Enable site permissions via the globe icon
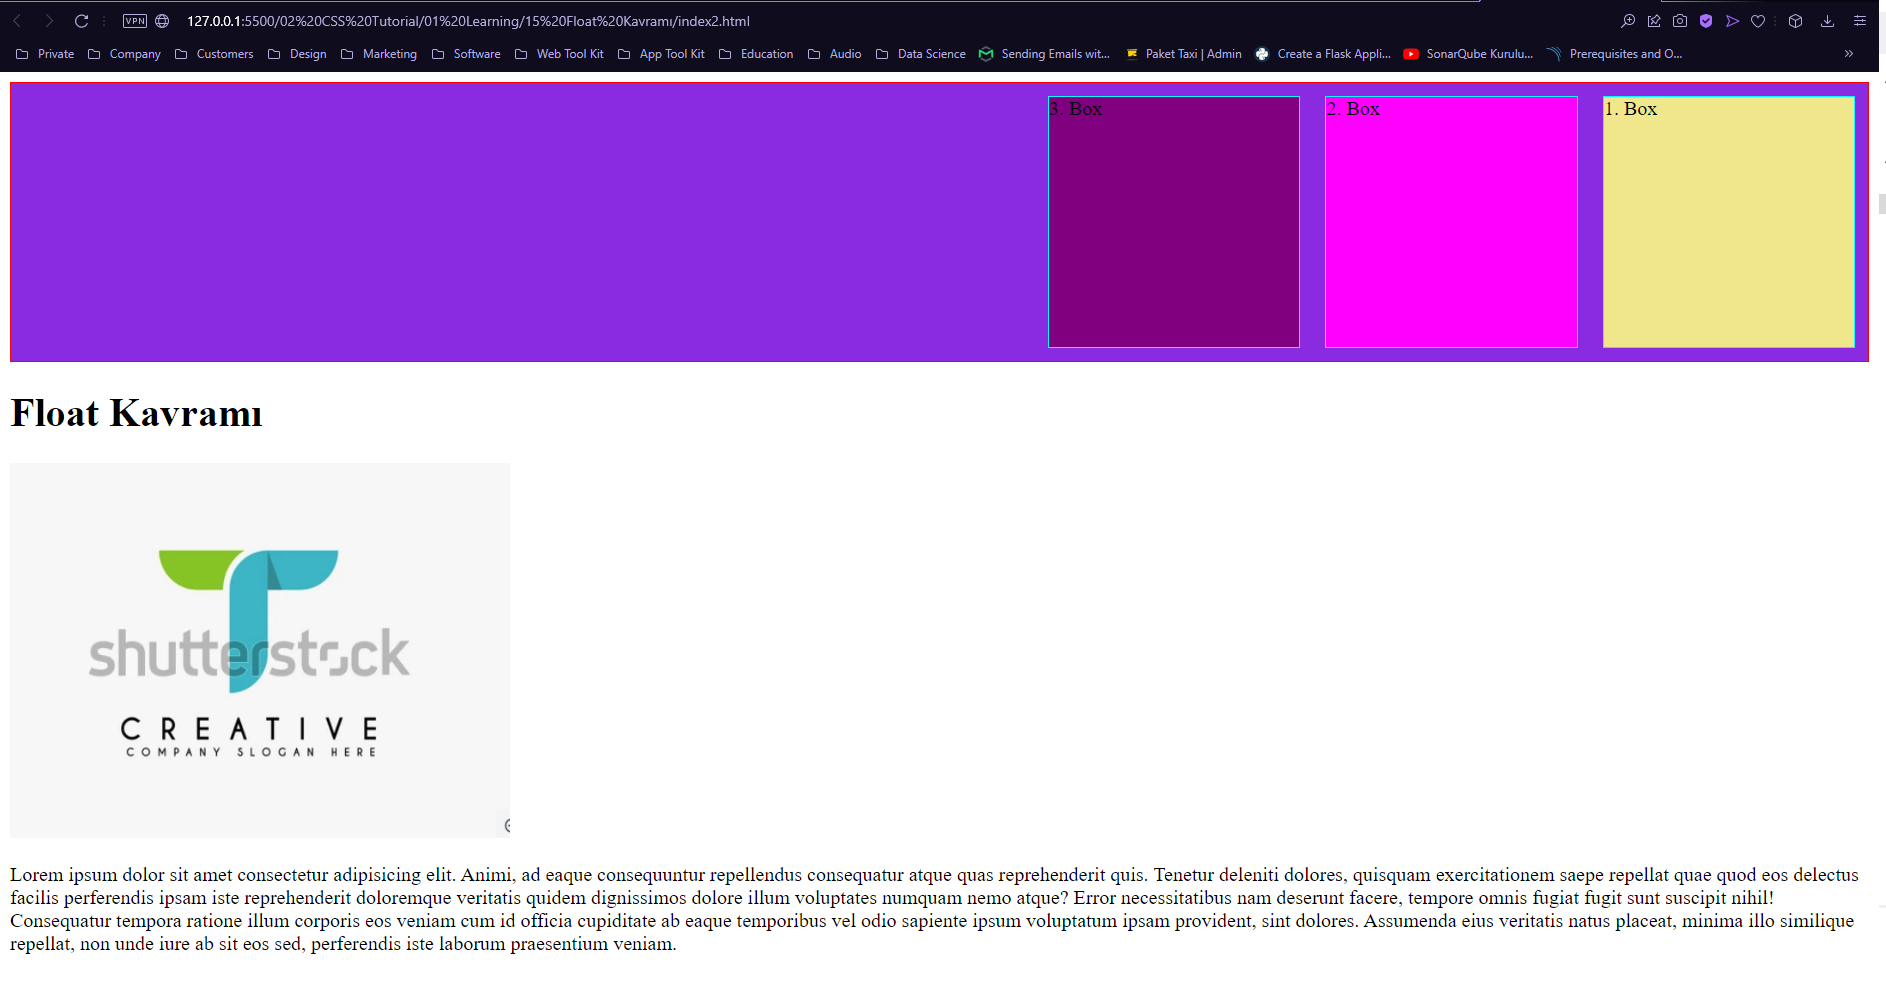Viewport: 1886px width, 990px height. (x=160, y=19)
